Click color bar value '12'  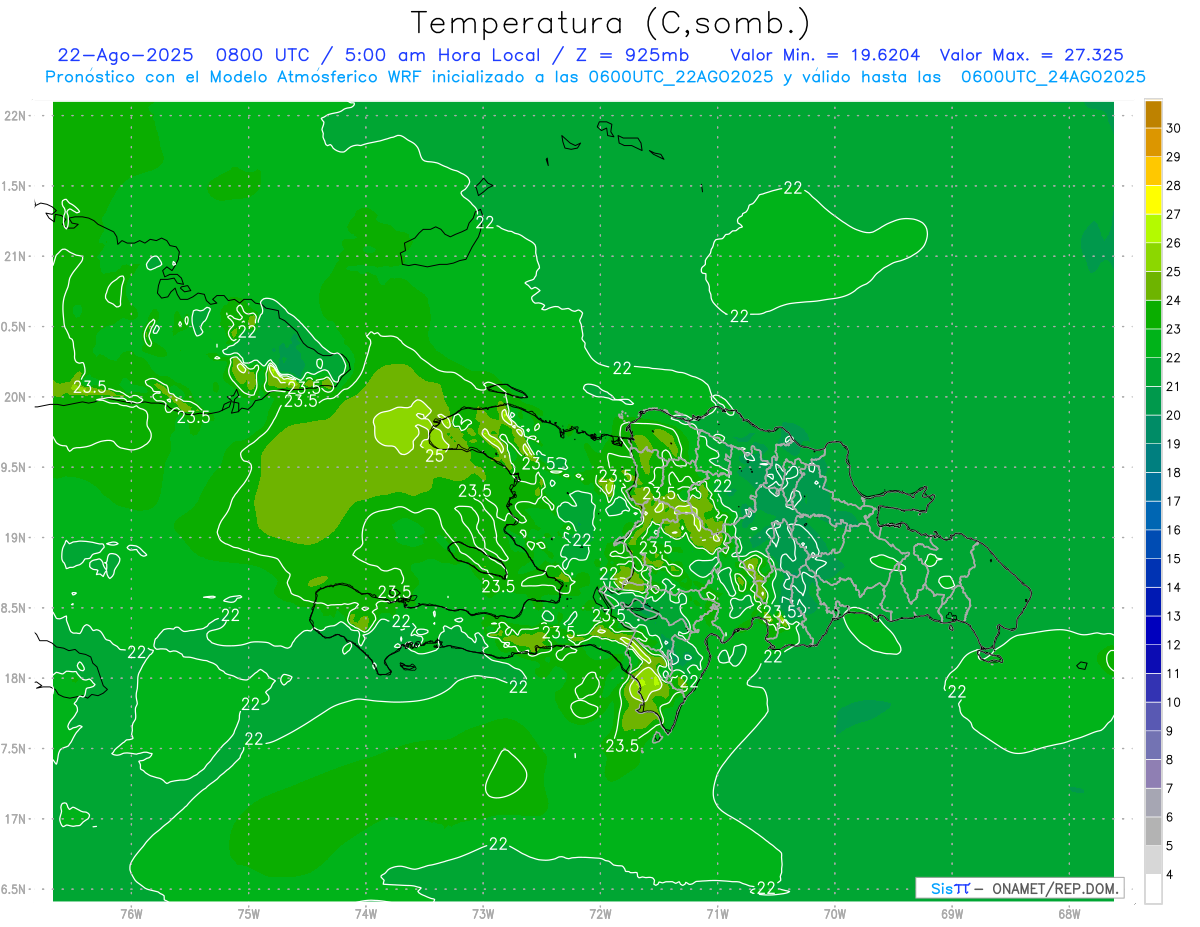pos(1174,645)
